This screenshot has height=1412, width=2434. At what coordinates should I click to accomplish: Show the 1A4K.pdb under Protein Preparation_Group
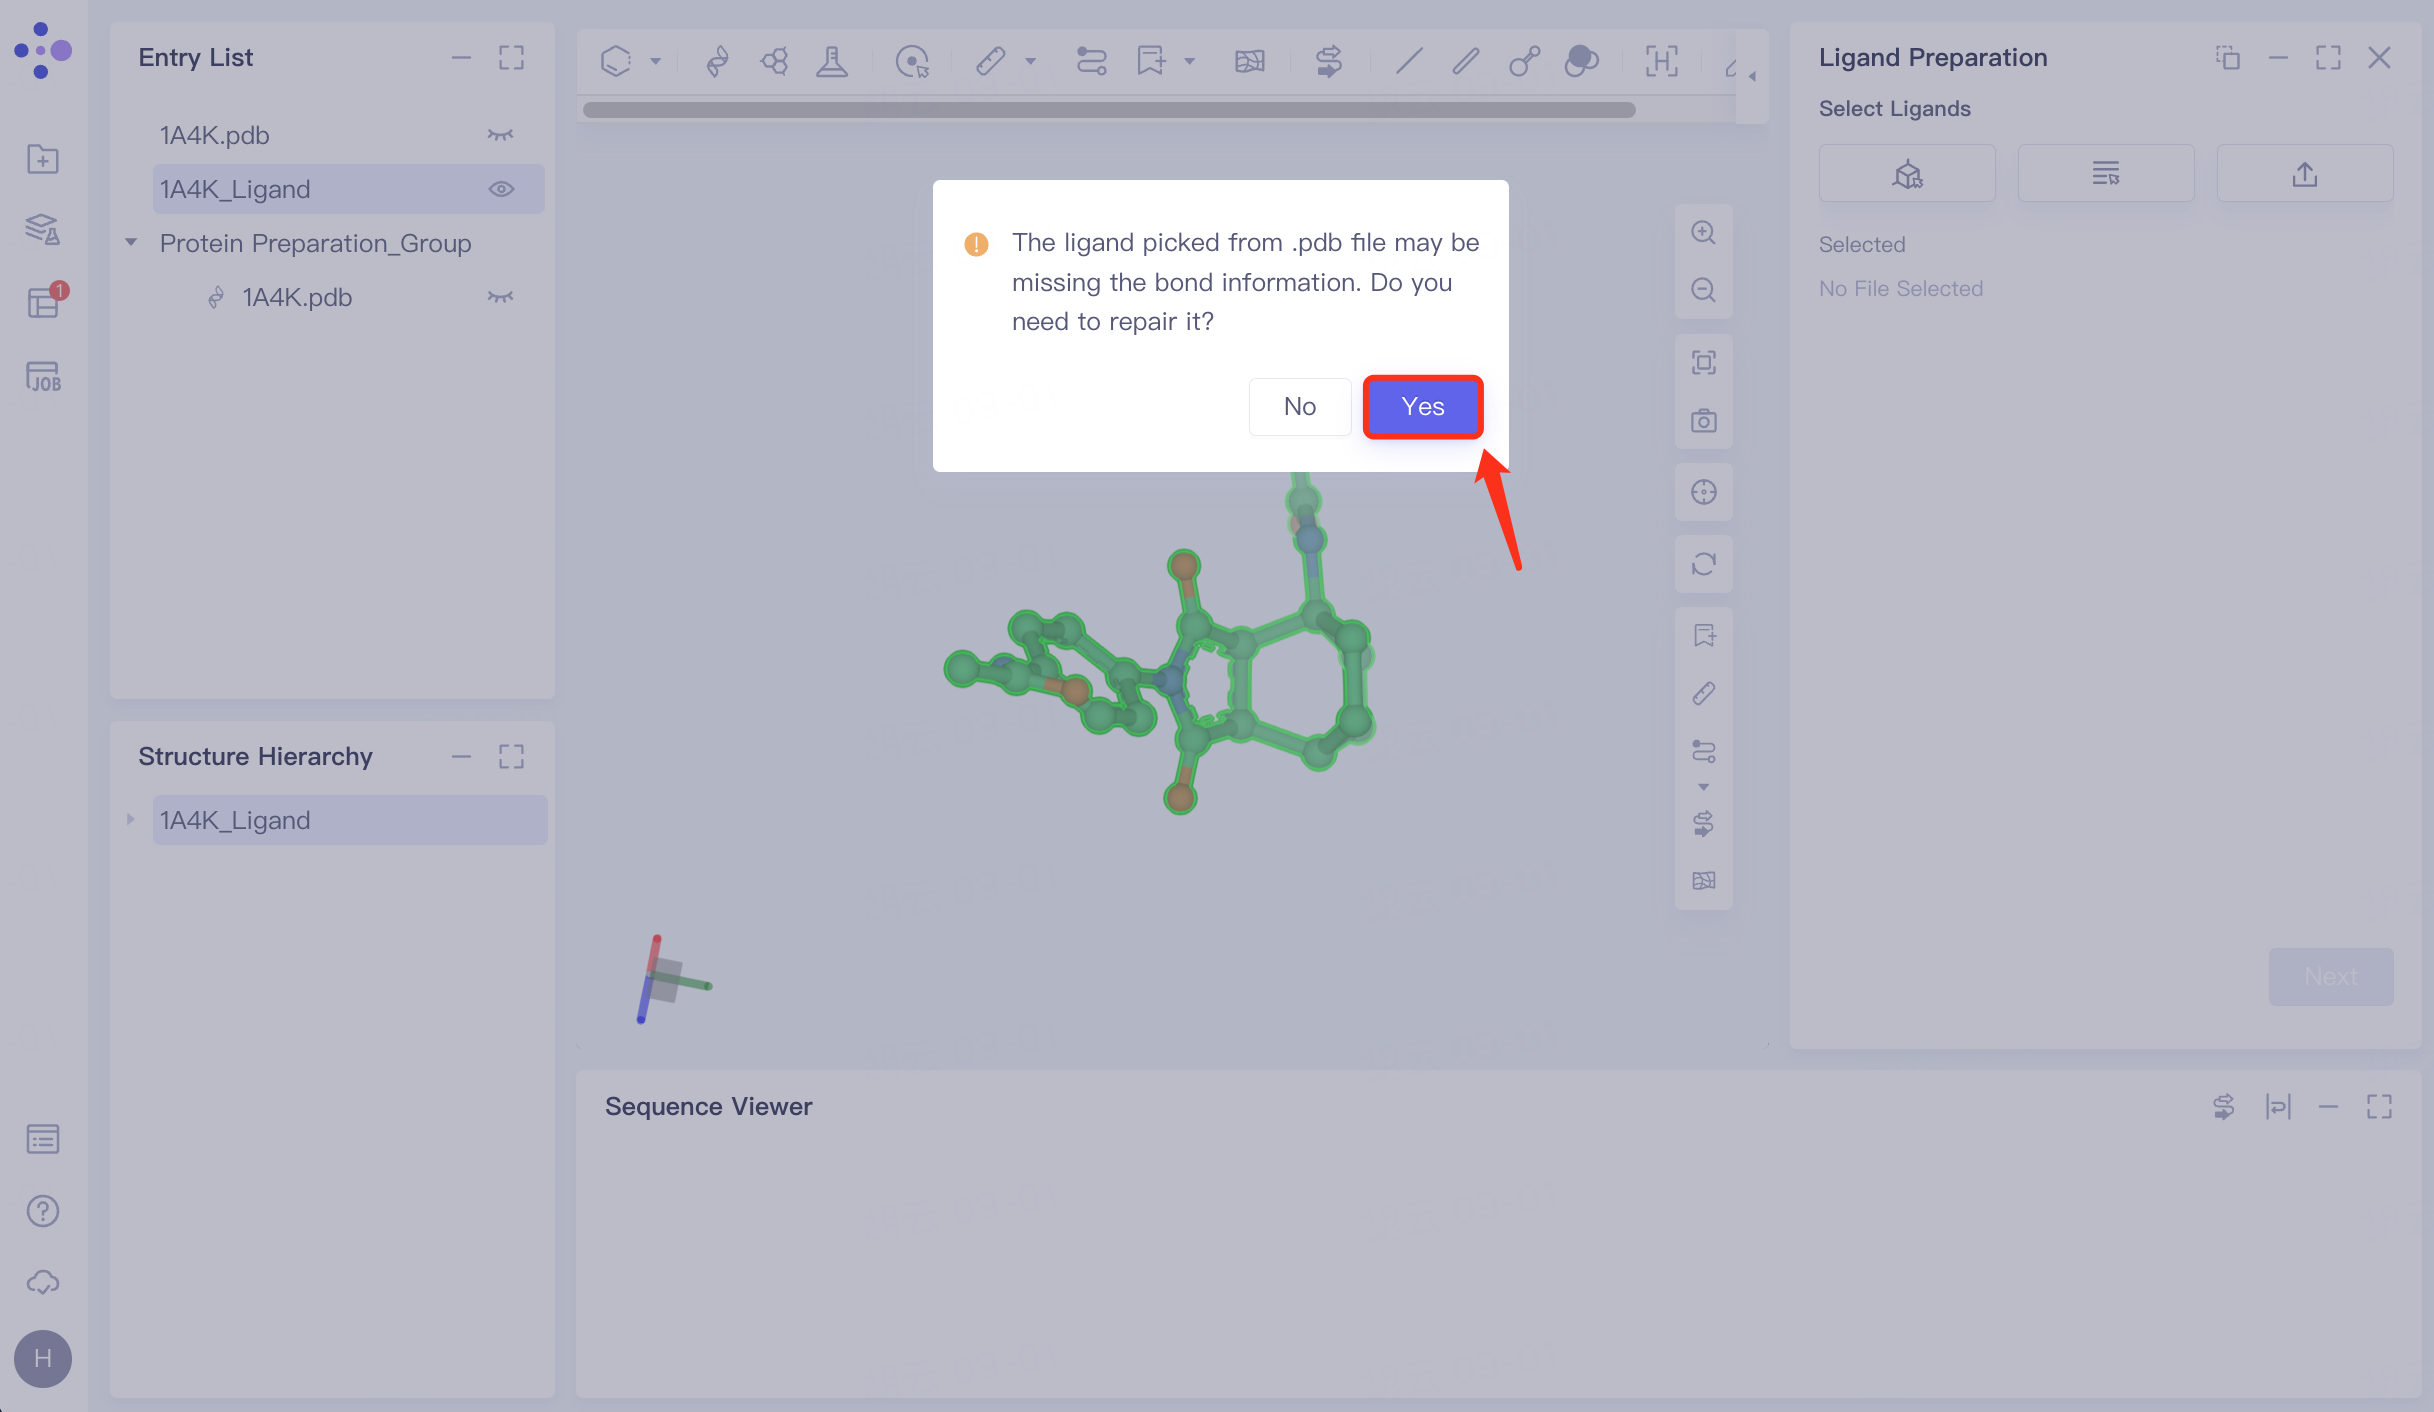pos(500,296)
